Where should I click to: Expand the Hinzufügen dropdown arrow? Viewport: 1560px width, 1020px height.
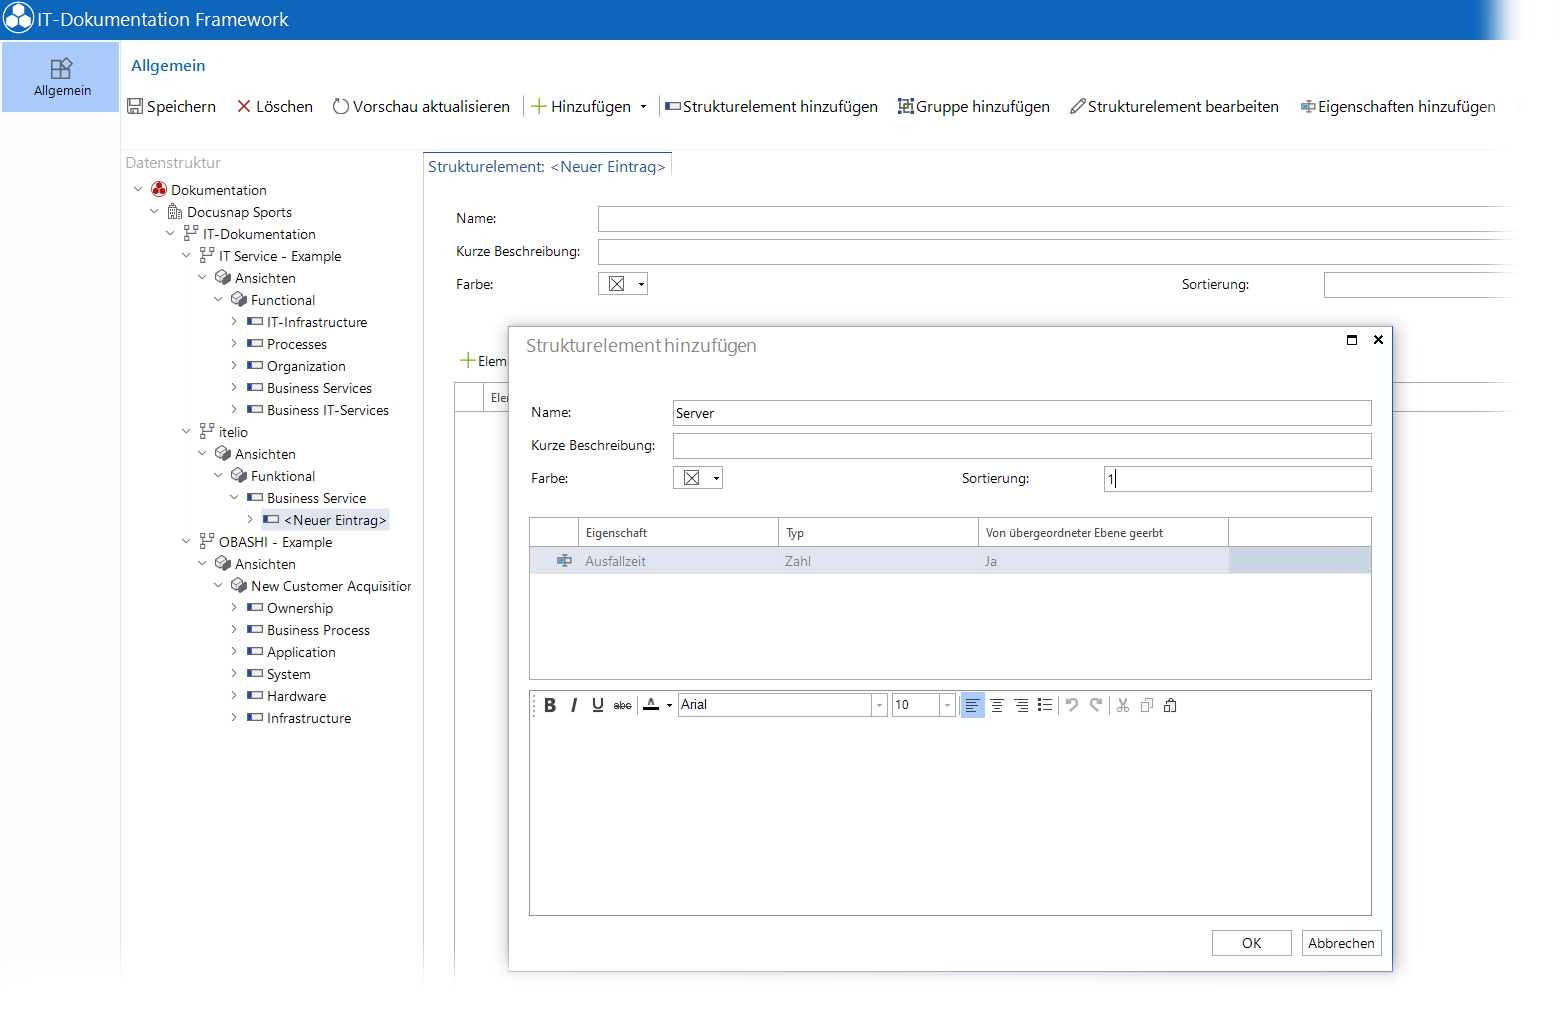[x=643, y=107]
